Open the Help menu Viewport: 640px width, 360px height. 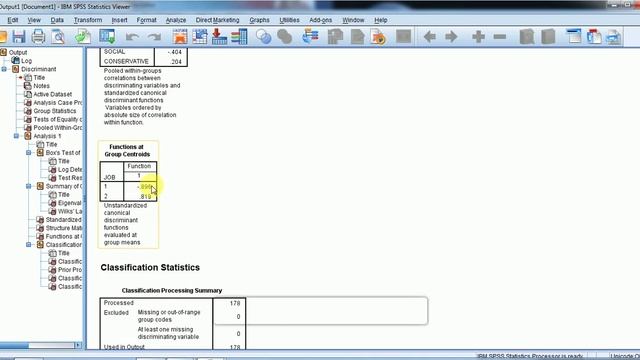[x=380, y=20]
